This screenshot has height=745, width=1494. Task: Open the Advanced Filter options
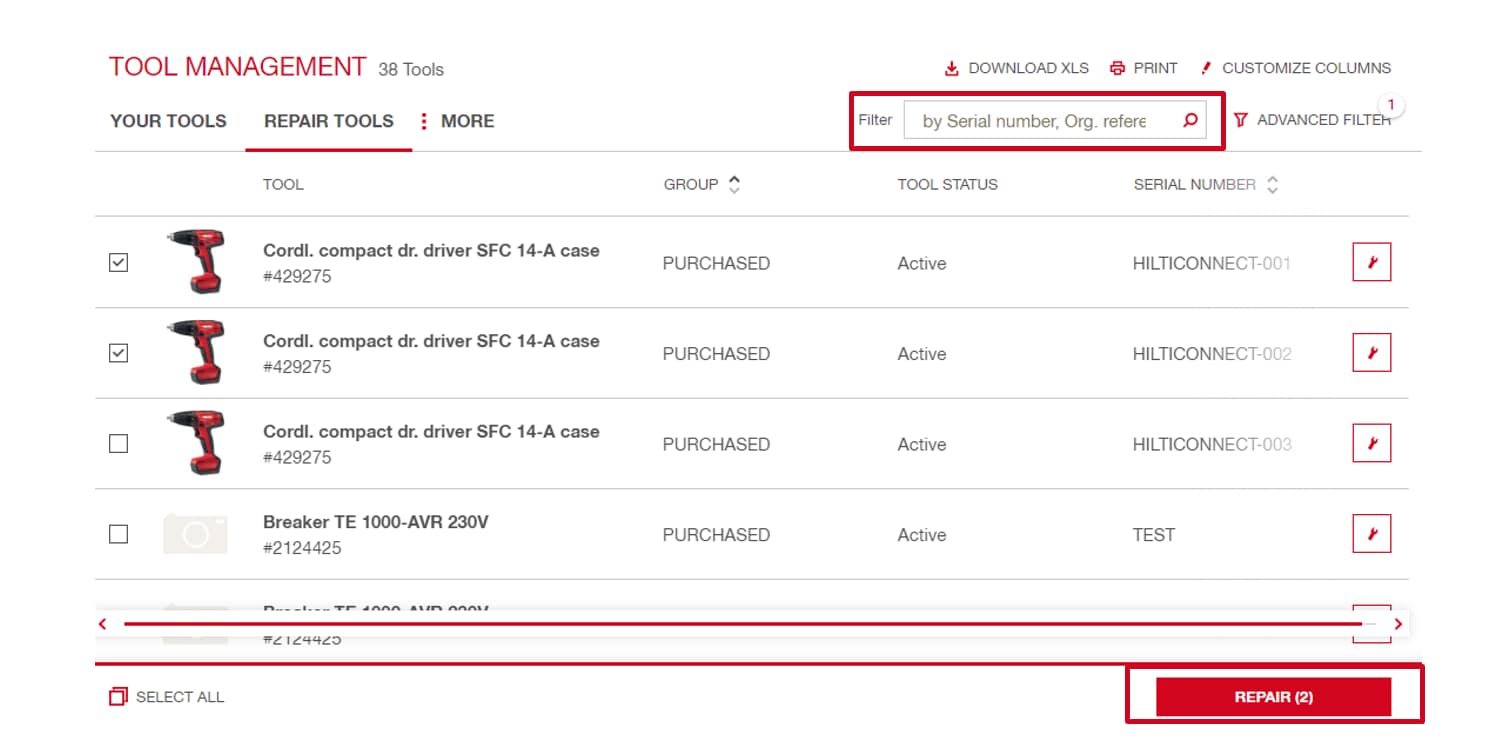1312,120
